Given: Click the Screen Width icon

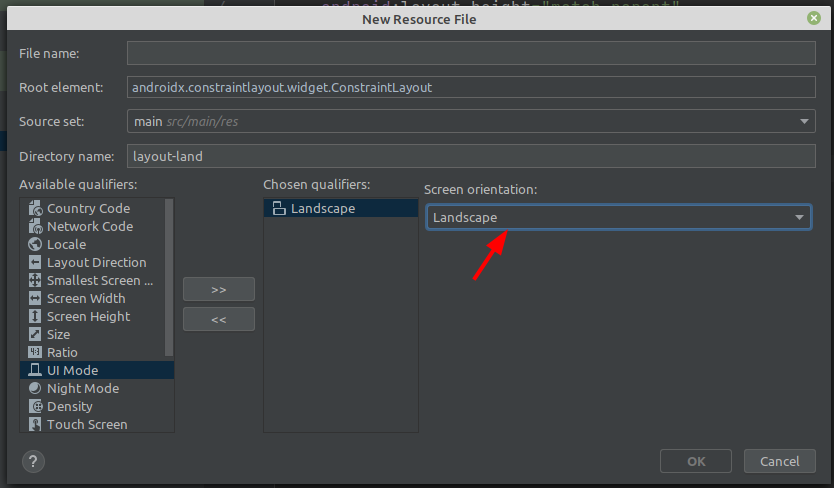Looking at the screenshot, I should tap(35, 299).
